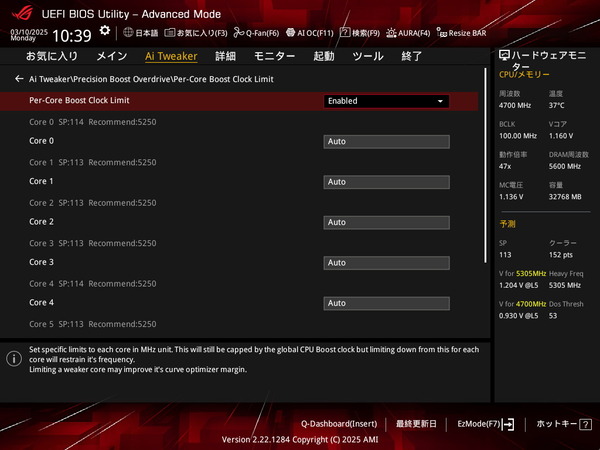This screenshot has height=450, width=600.
Task: Click Core 5 SP:113 Recommend:5250 text
Action: [x=93, y=324]
